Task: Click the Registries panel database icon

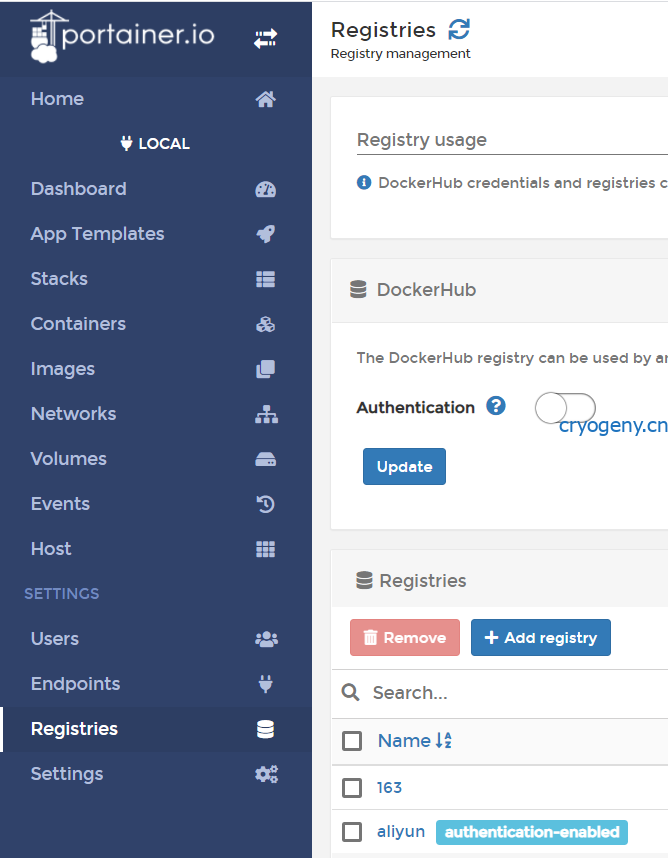Action: (x=364, y=581)
